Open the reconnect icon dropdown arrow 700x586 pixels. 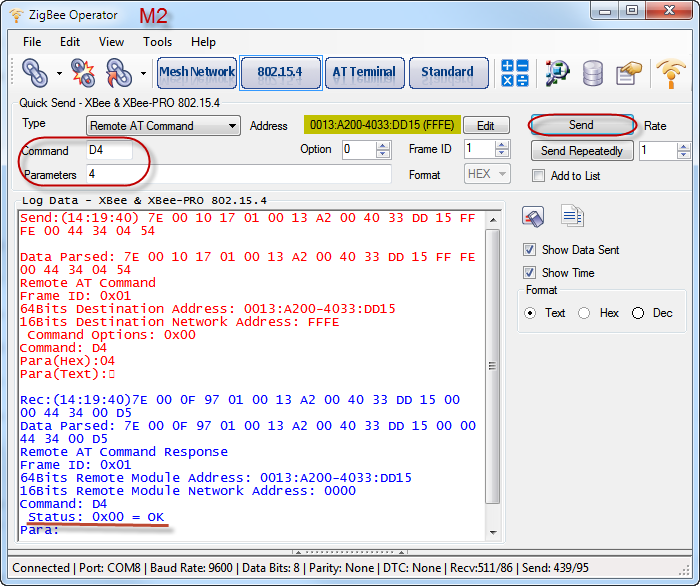(143, 73)
